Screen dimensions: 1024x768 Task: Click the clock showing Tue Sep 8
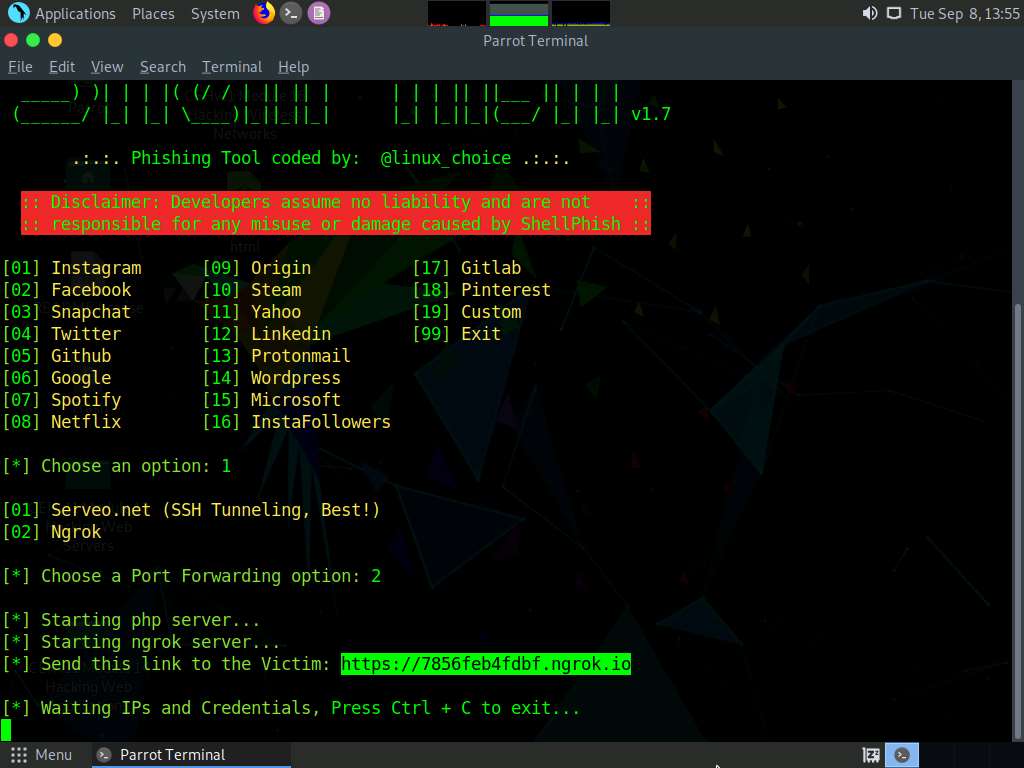coord(965,14)
